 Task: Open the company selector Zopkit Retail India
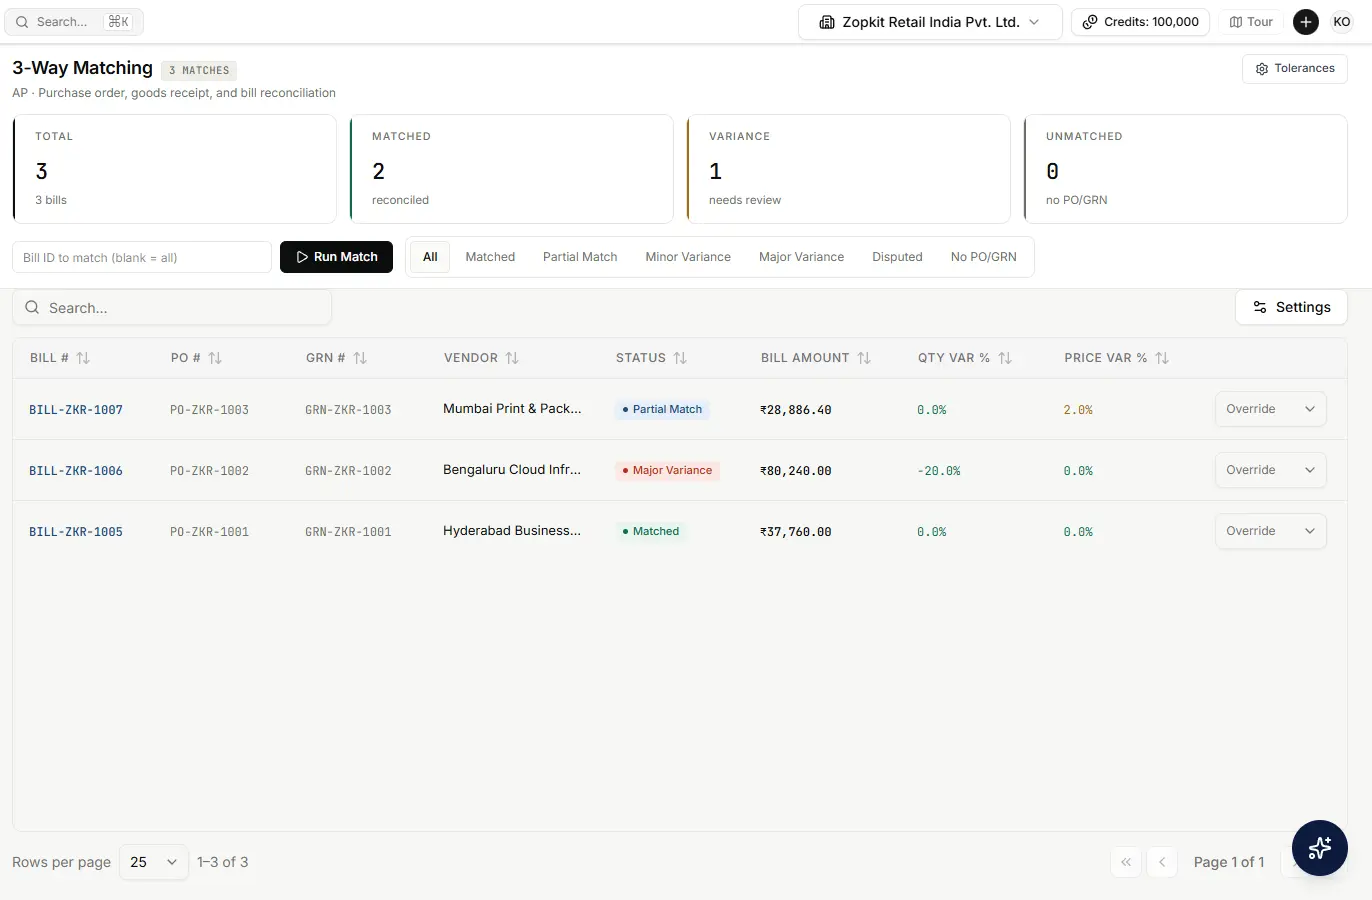pos(930,22)
